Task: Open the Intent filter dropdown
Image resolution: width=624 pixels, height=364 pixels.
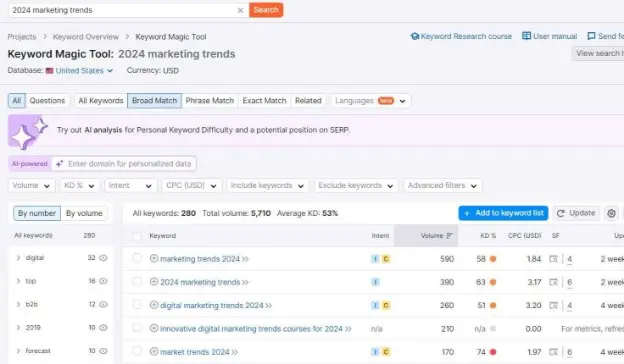Action: click(130, 186)
